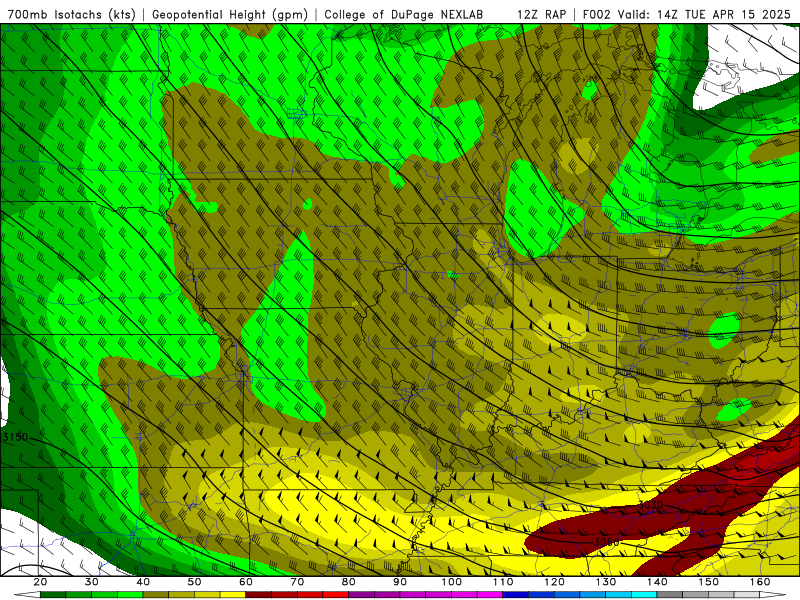Click the '700mb Isotachs (kts)' title text

(x=71, y=15)
